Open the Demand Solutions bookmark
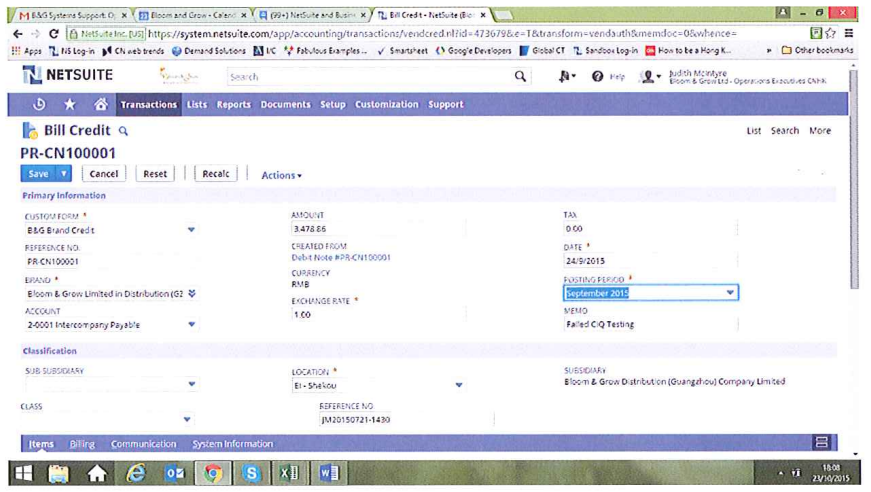This screenshot has height=492, width=871. click(x=209, y=51)
